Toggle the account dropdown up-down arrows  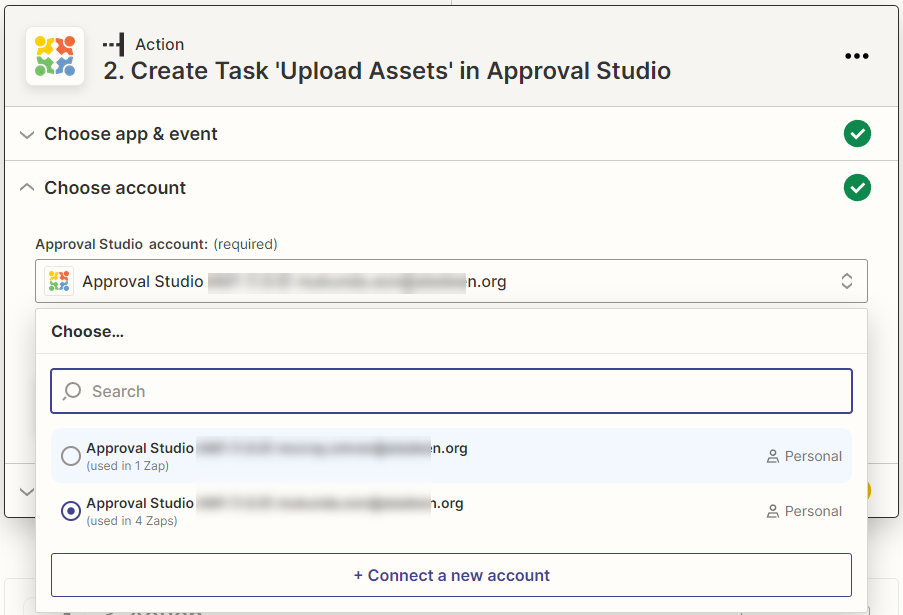point(846,282)
